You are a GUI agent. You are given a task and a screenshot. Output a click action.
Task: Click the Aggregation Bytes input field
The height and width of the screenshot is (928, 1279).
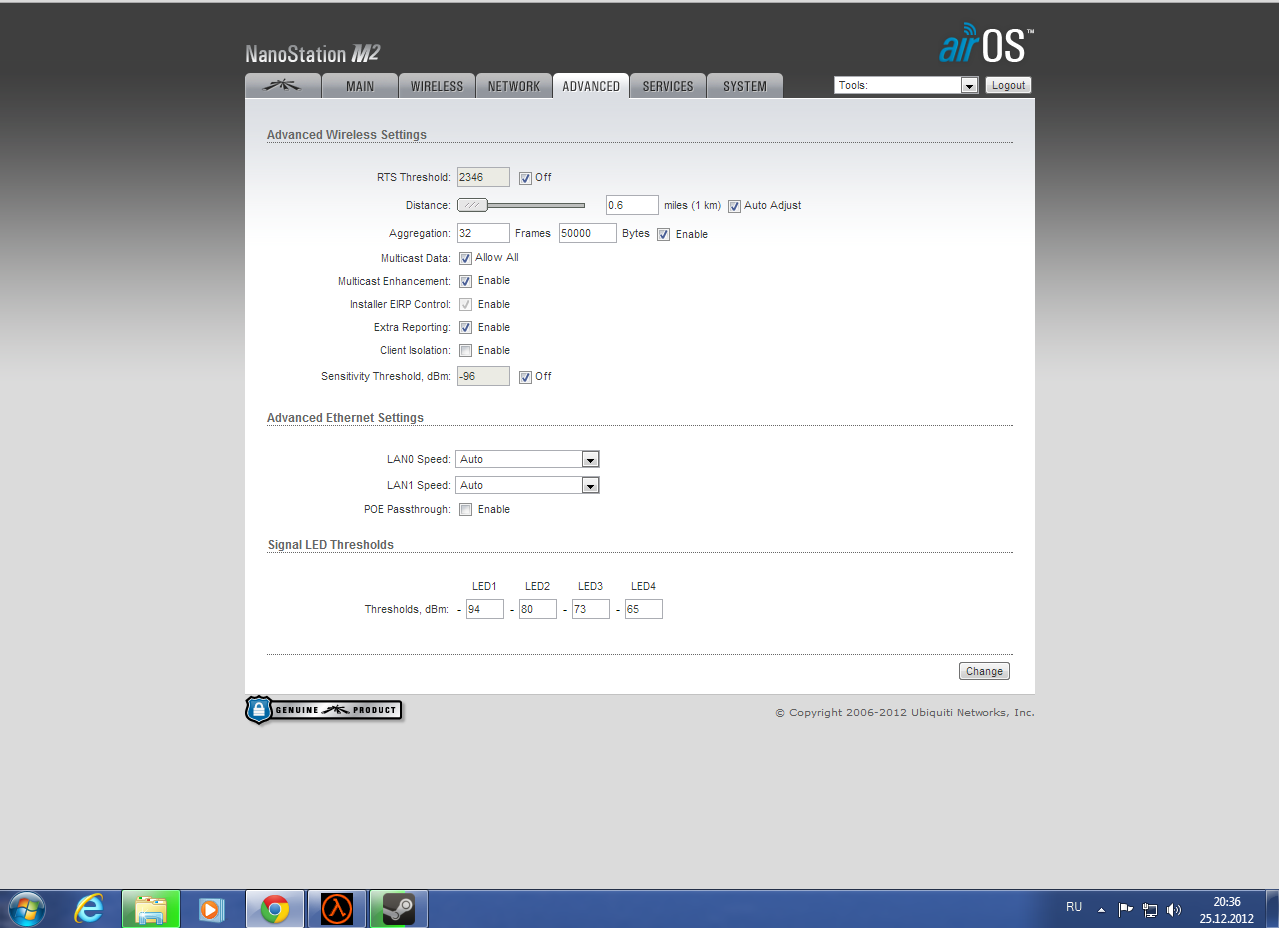pyautogui.click(x=587, y=233)
